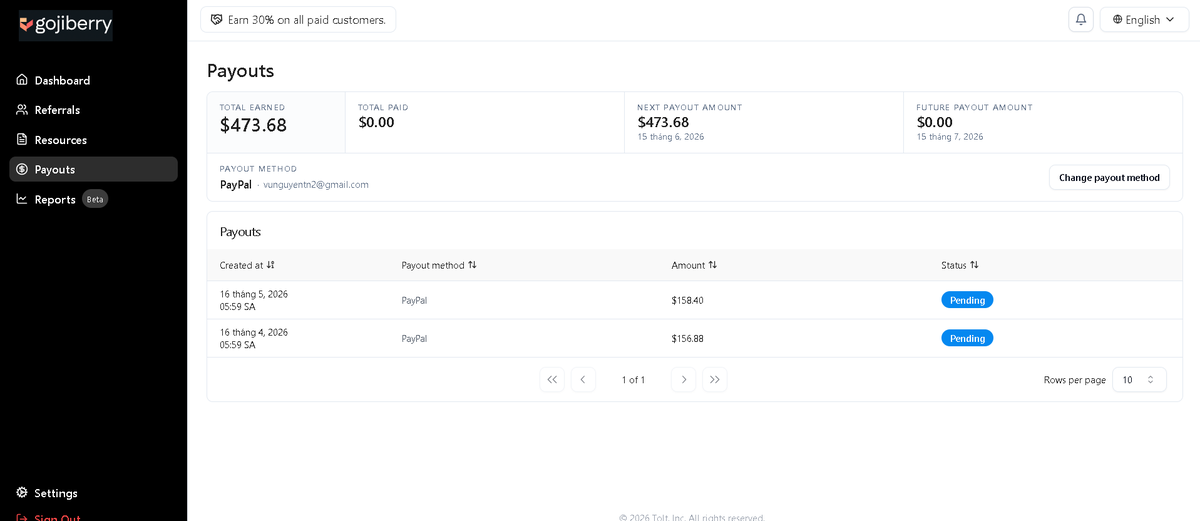Click the gojiberry logo

[x=66, y=24]
